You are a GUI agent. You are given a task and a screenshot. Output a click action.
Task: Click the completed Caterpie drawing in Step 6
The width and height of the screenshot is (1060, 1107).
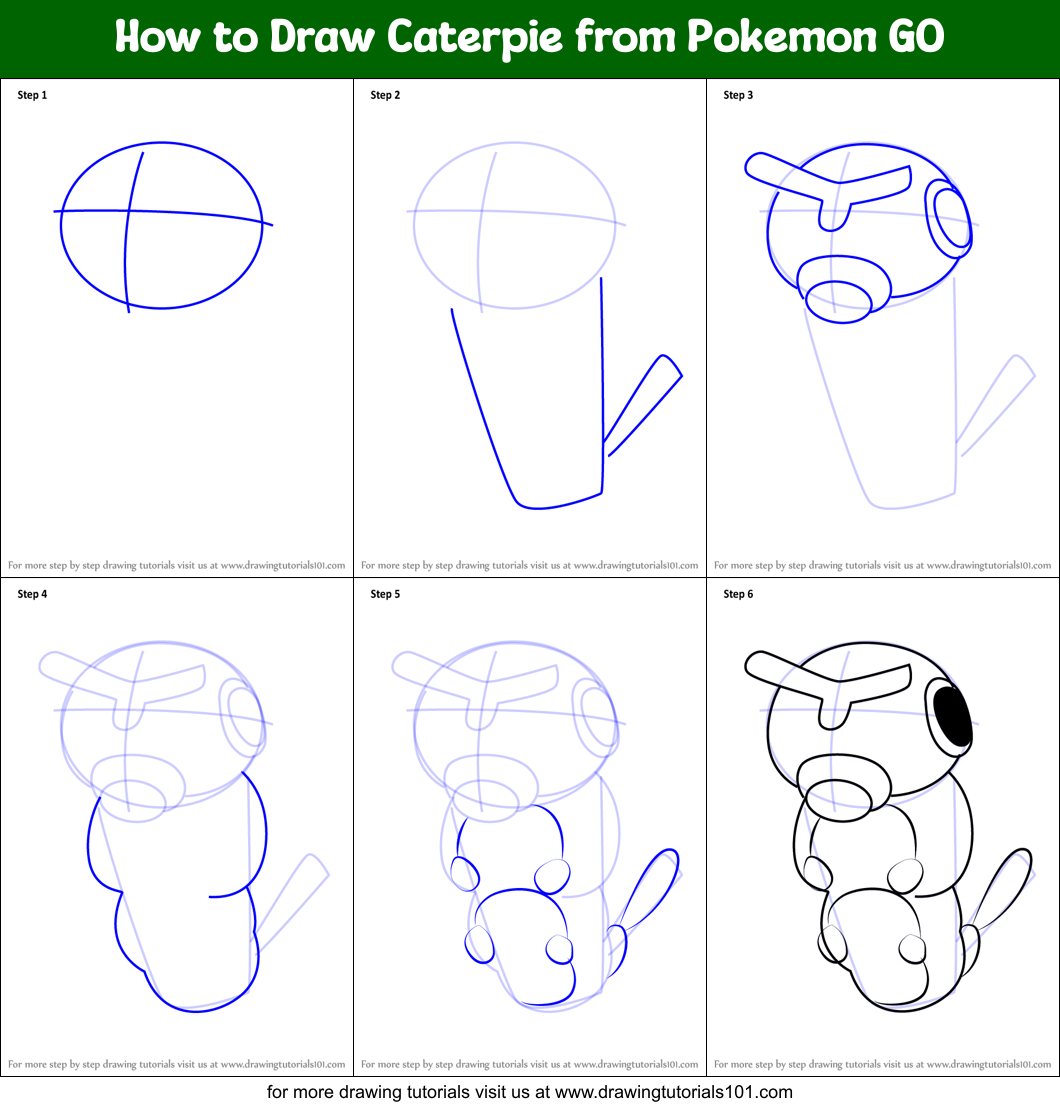880,820
